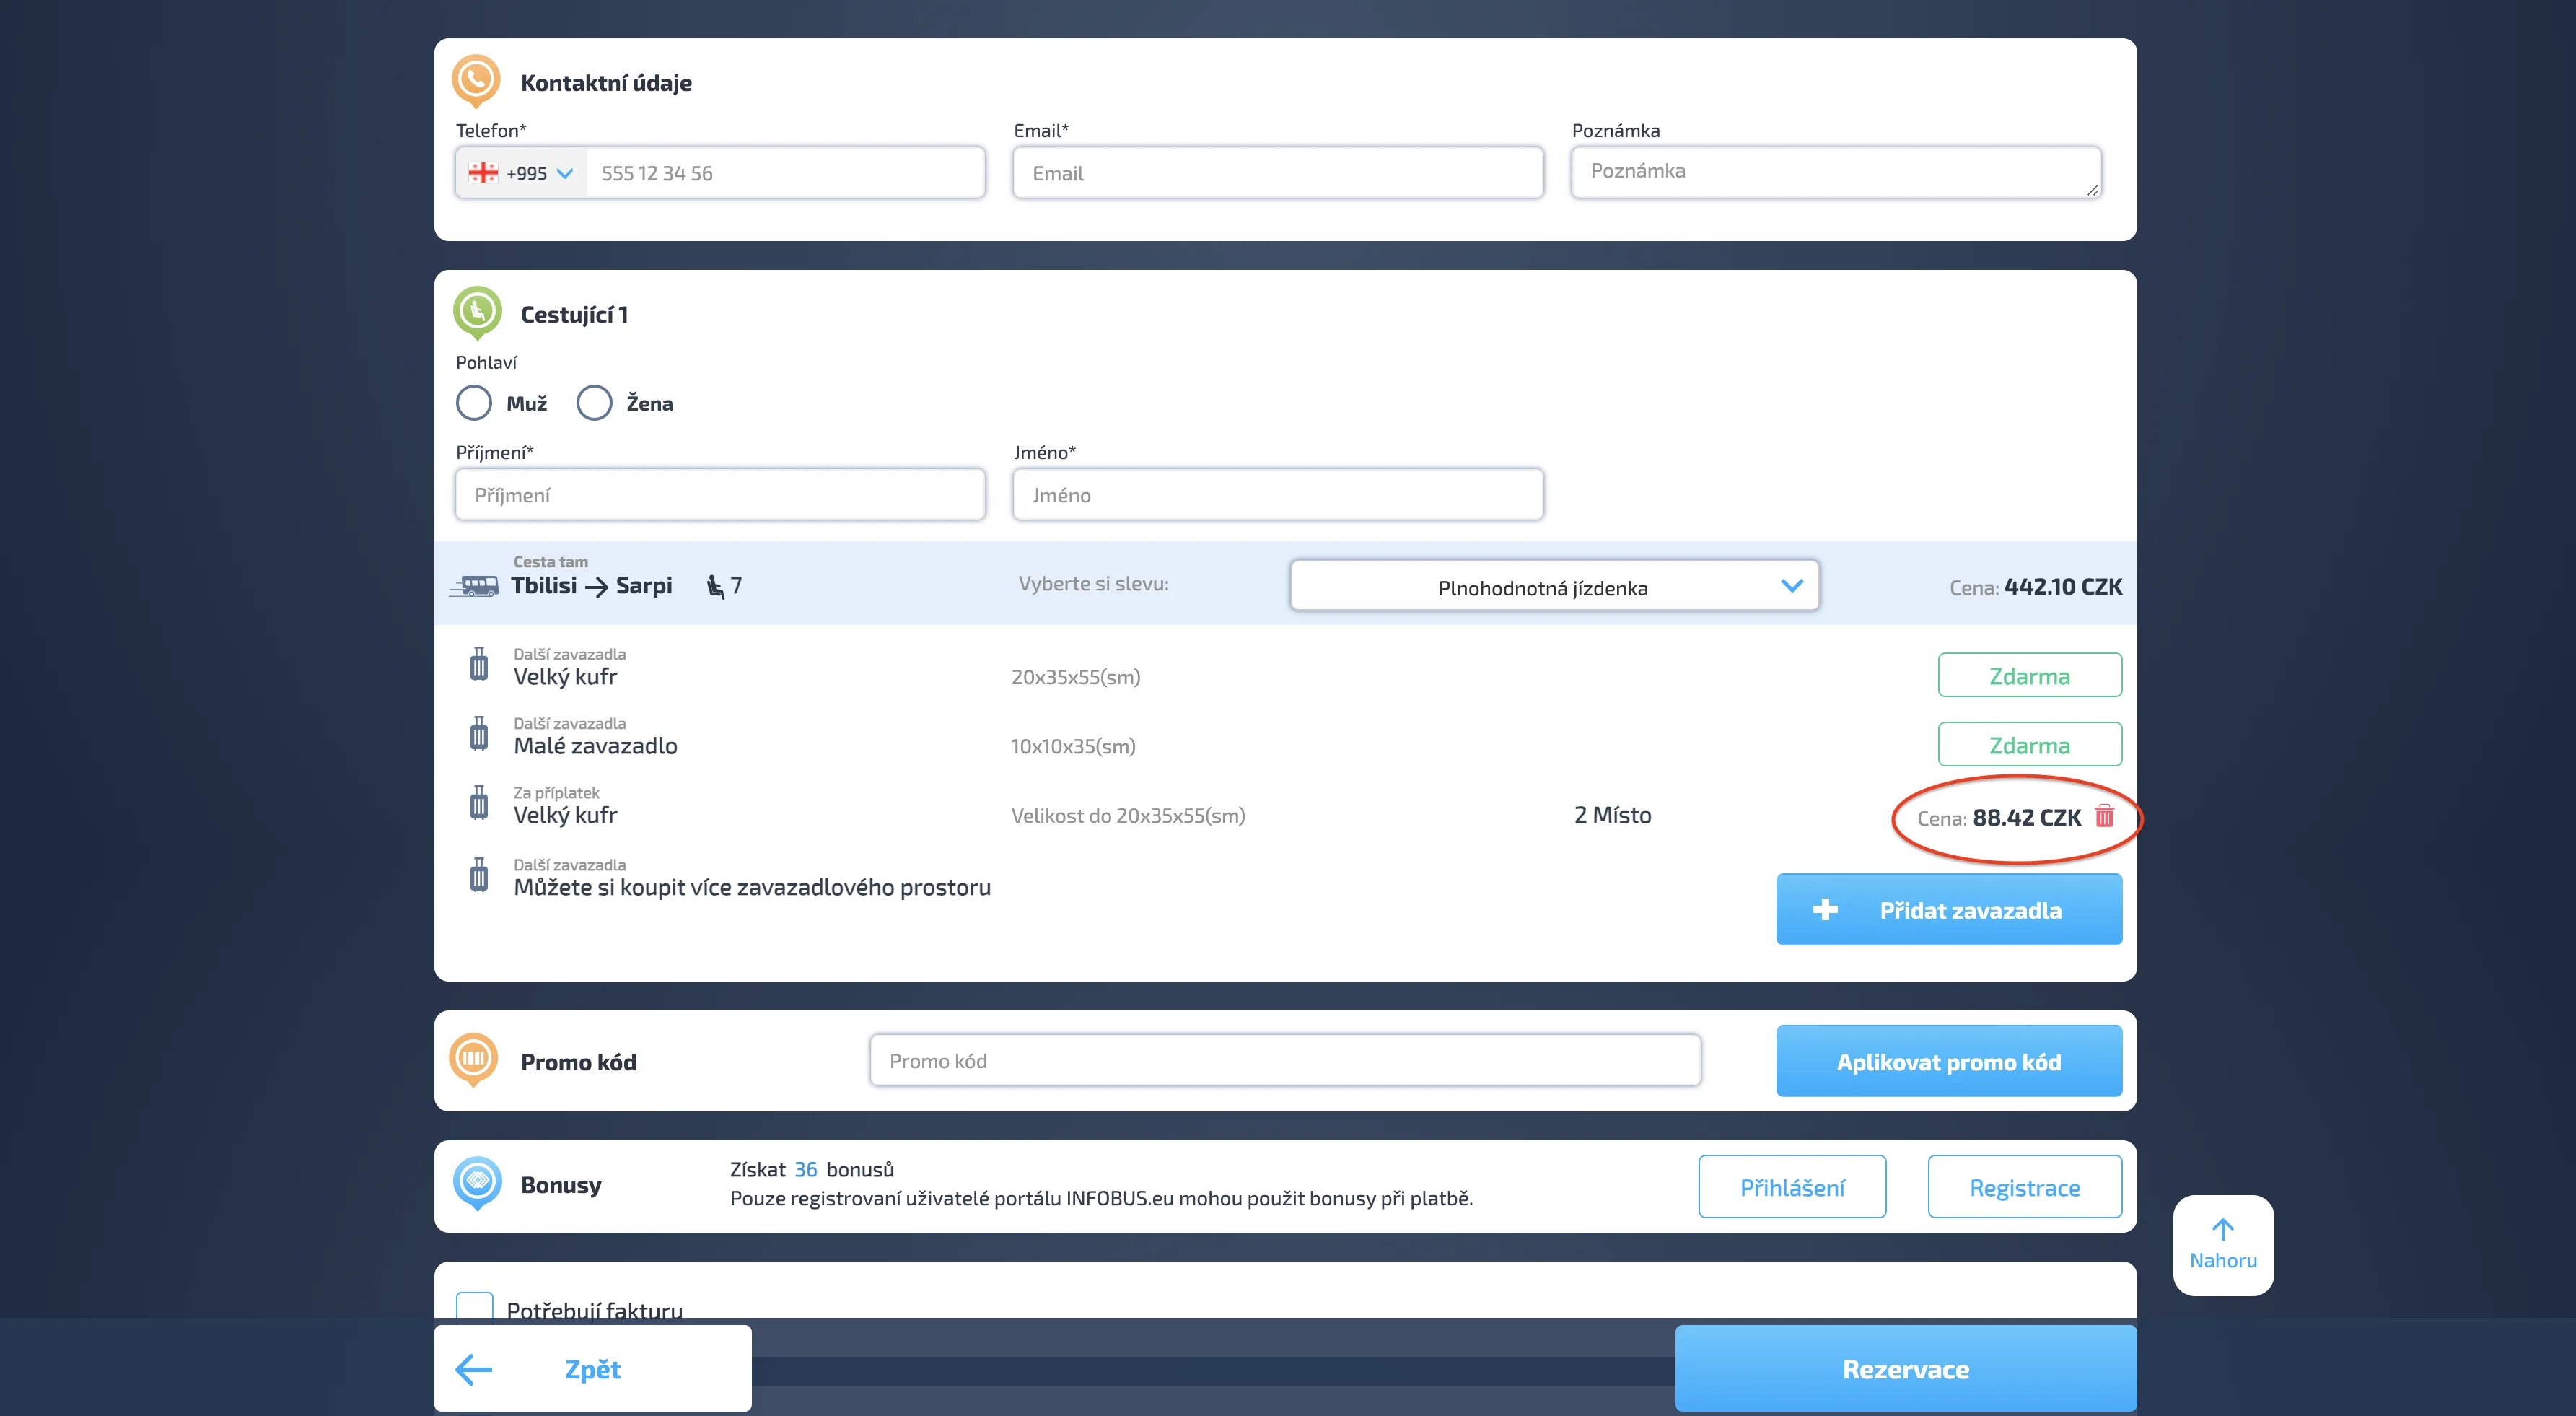Screen dimensions: 2576x1416
Task: Select the Žena radio button
Action: pyautogui.click(x=594, y=403)
